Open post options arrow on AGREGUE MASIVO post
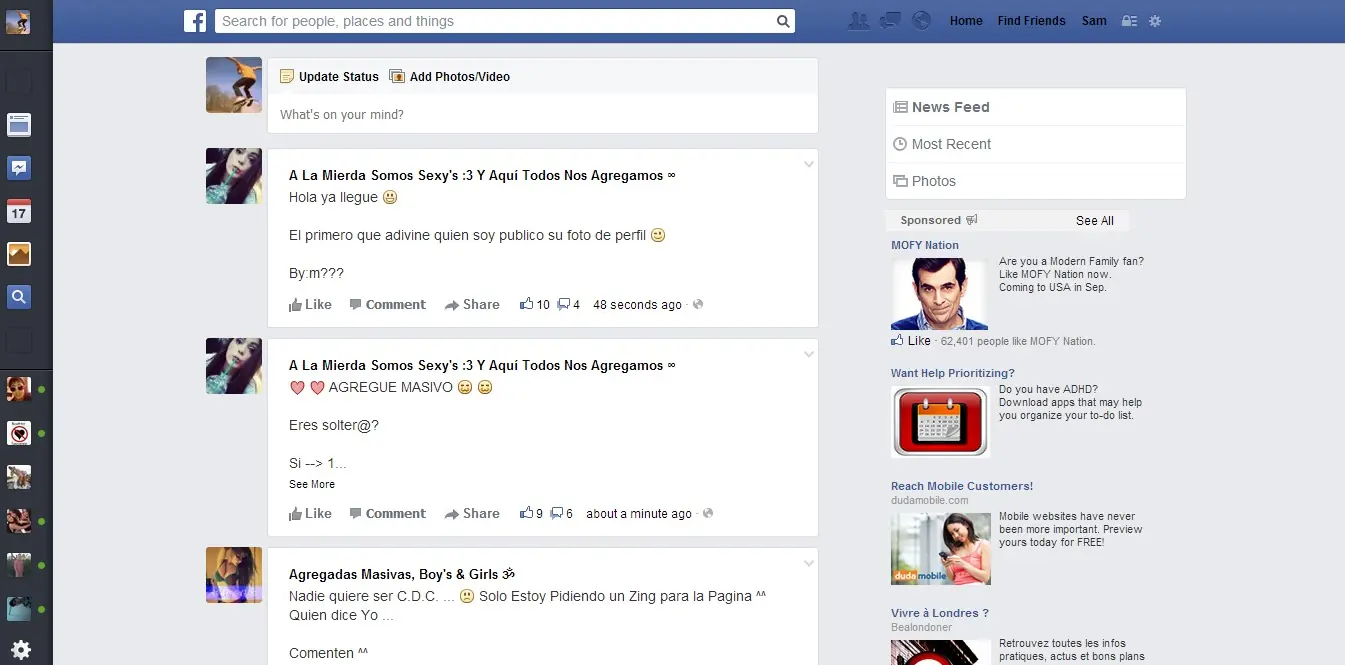 click(x=808, y=354)
